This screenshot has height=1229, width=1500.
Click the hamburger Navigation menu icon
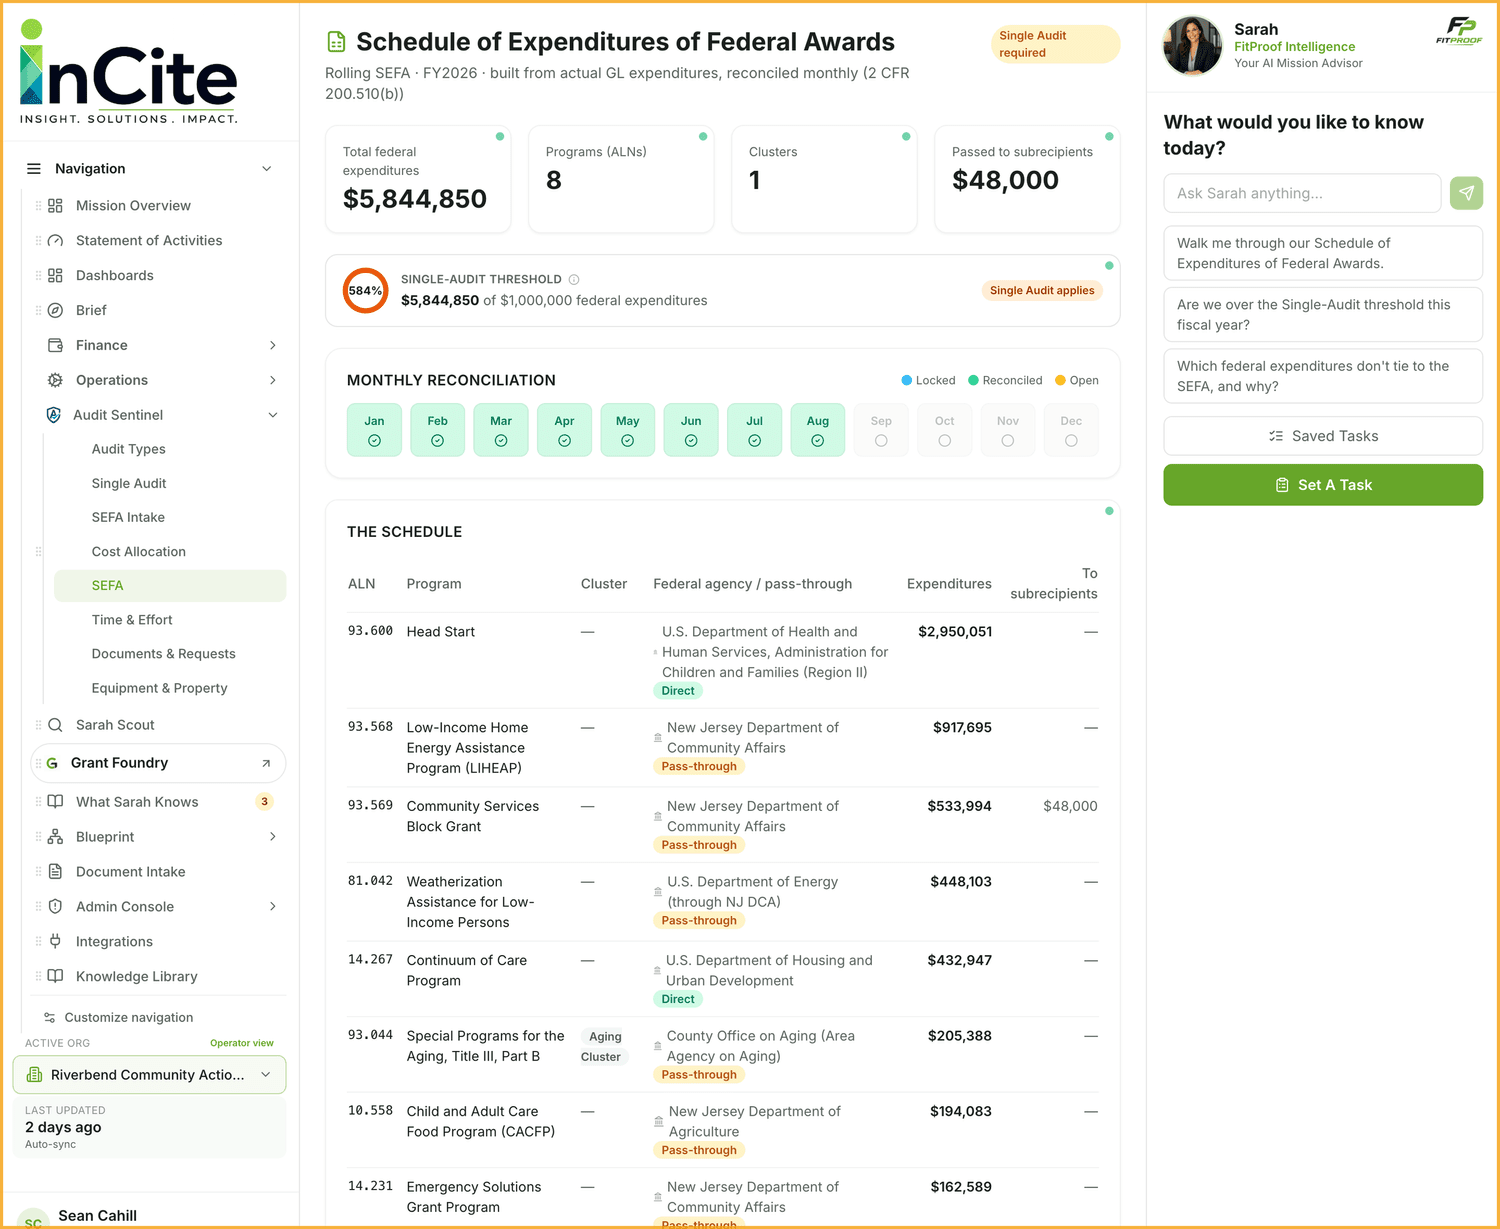(34, 169)
